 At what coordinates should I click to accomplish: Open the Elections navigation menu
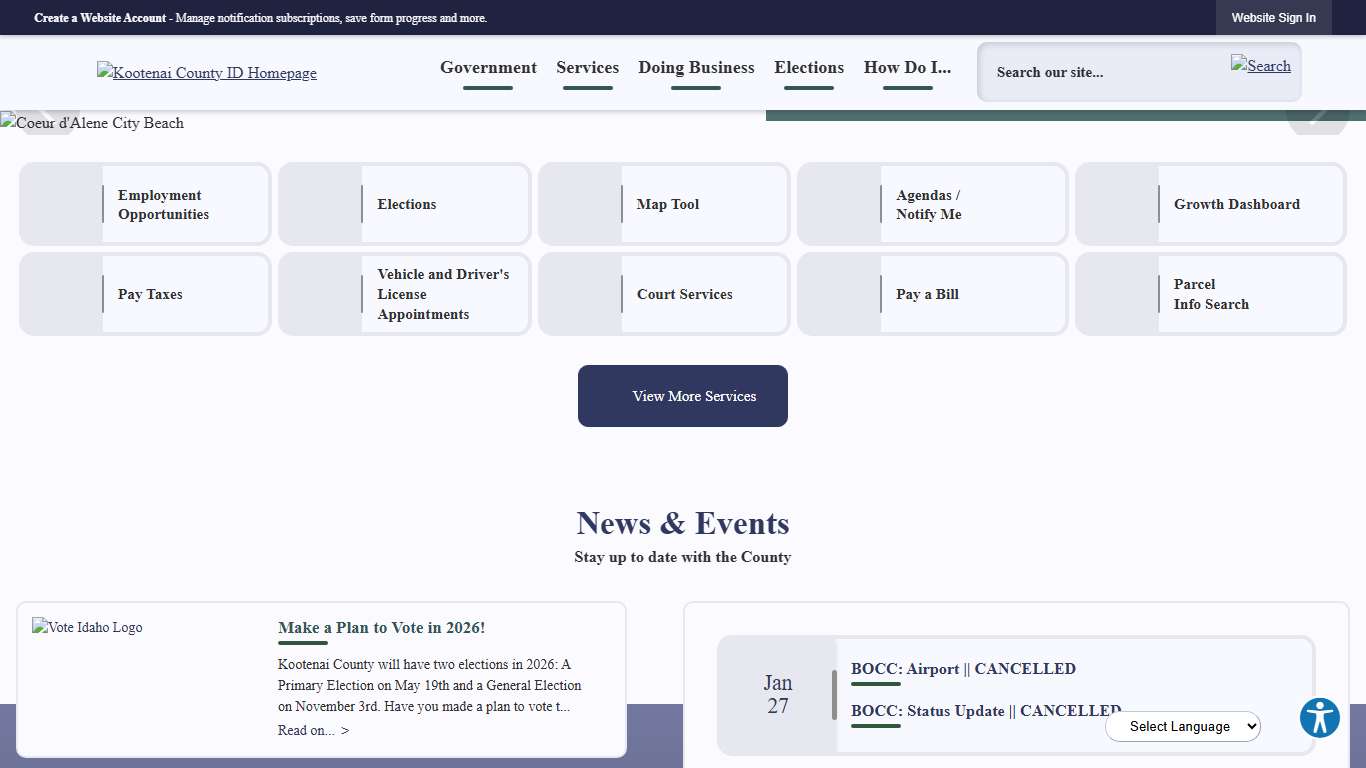click(809, 67)
